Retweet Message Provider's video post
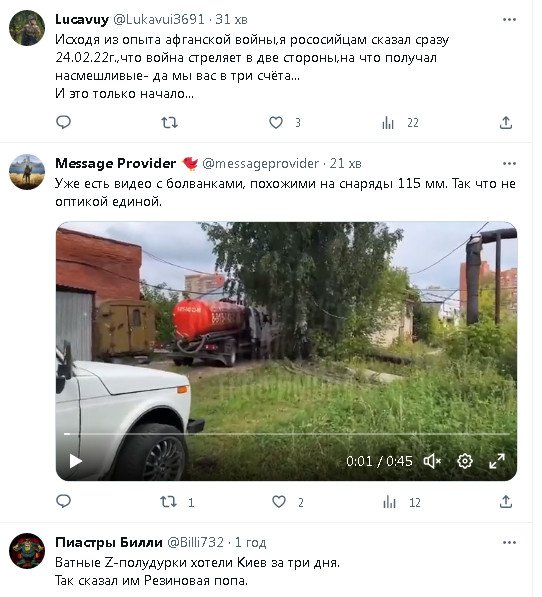The width and height of the screenshot is (542, 597). 168,501
